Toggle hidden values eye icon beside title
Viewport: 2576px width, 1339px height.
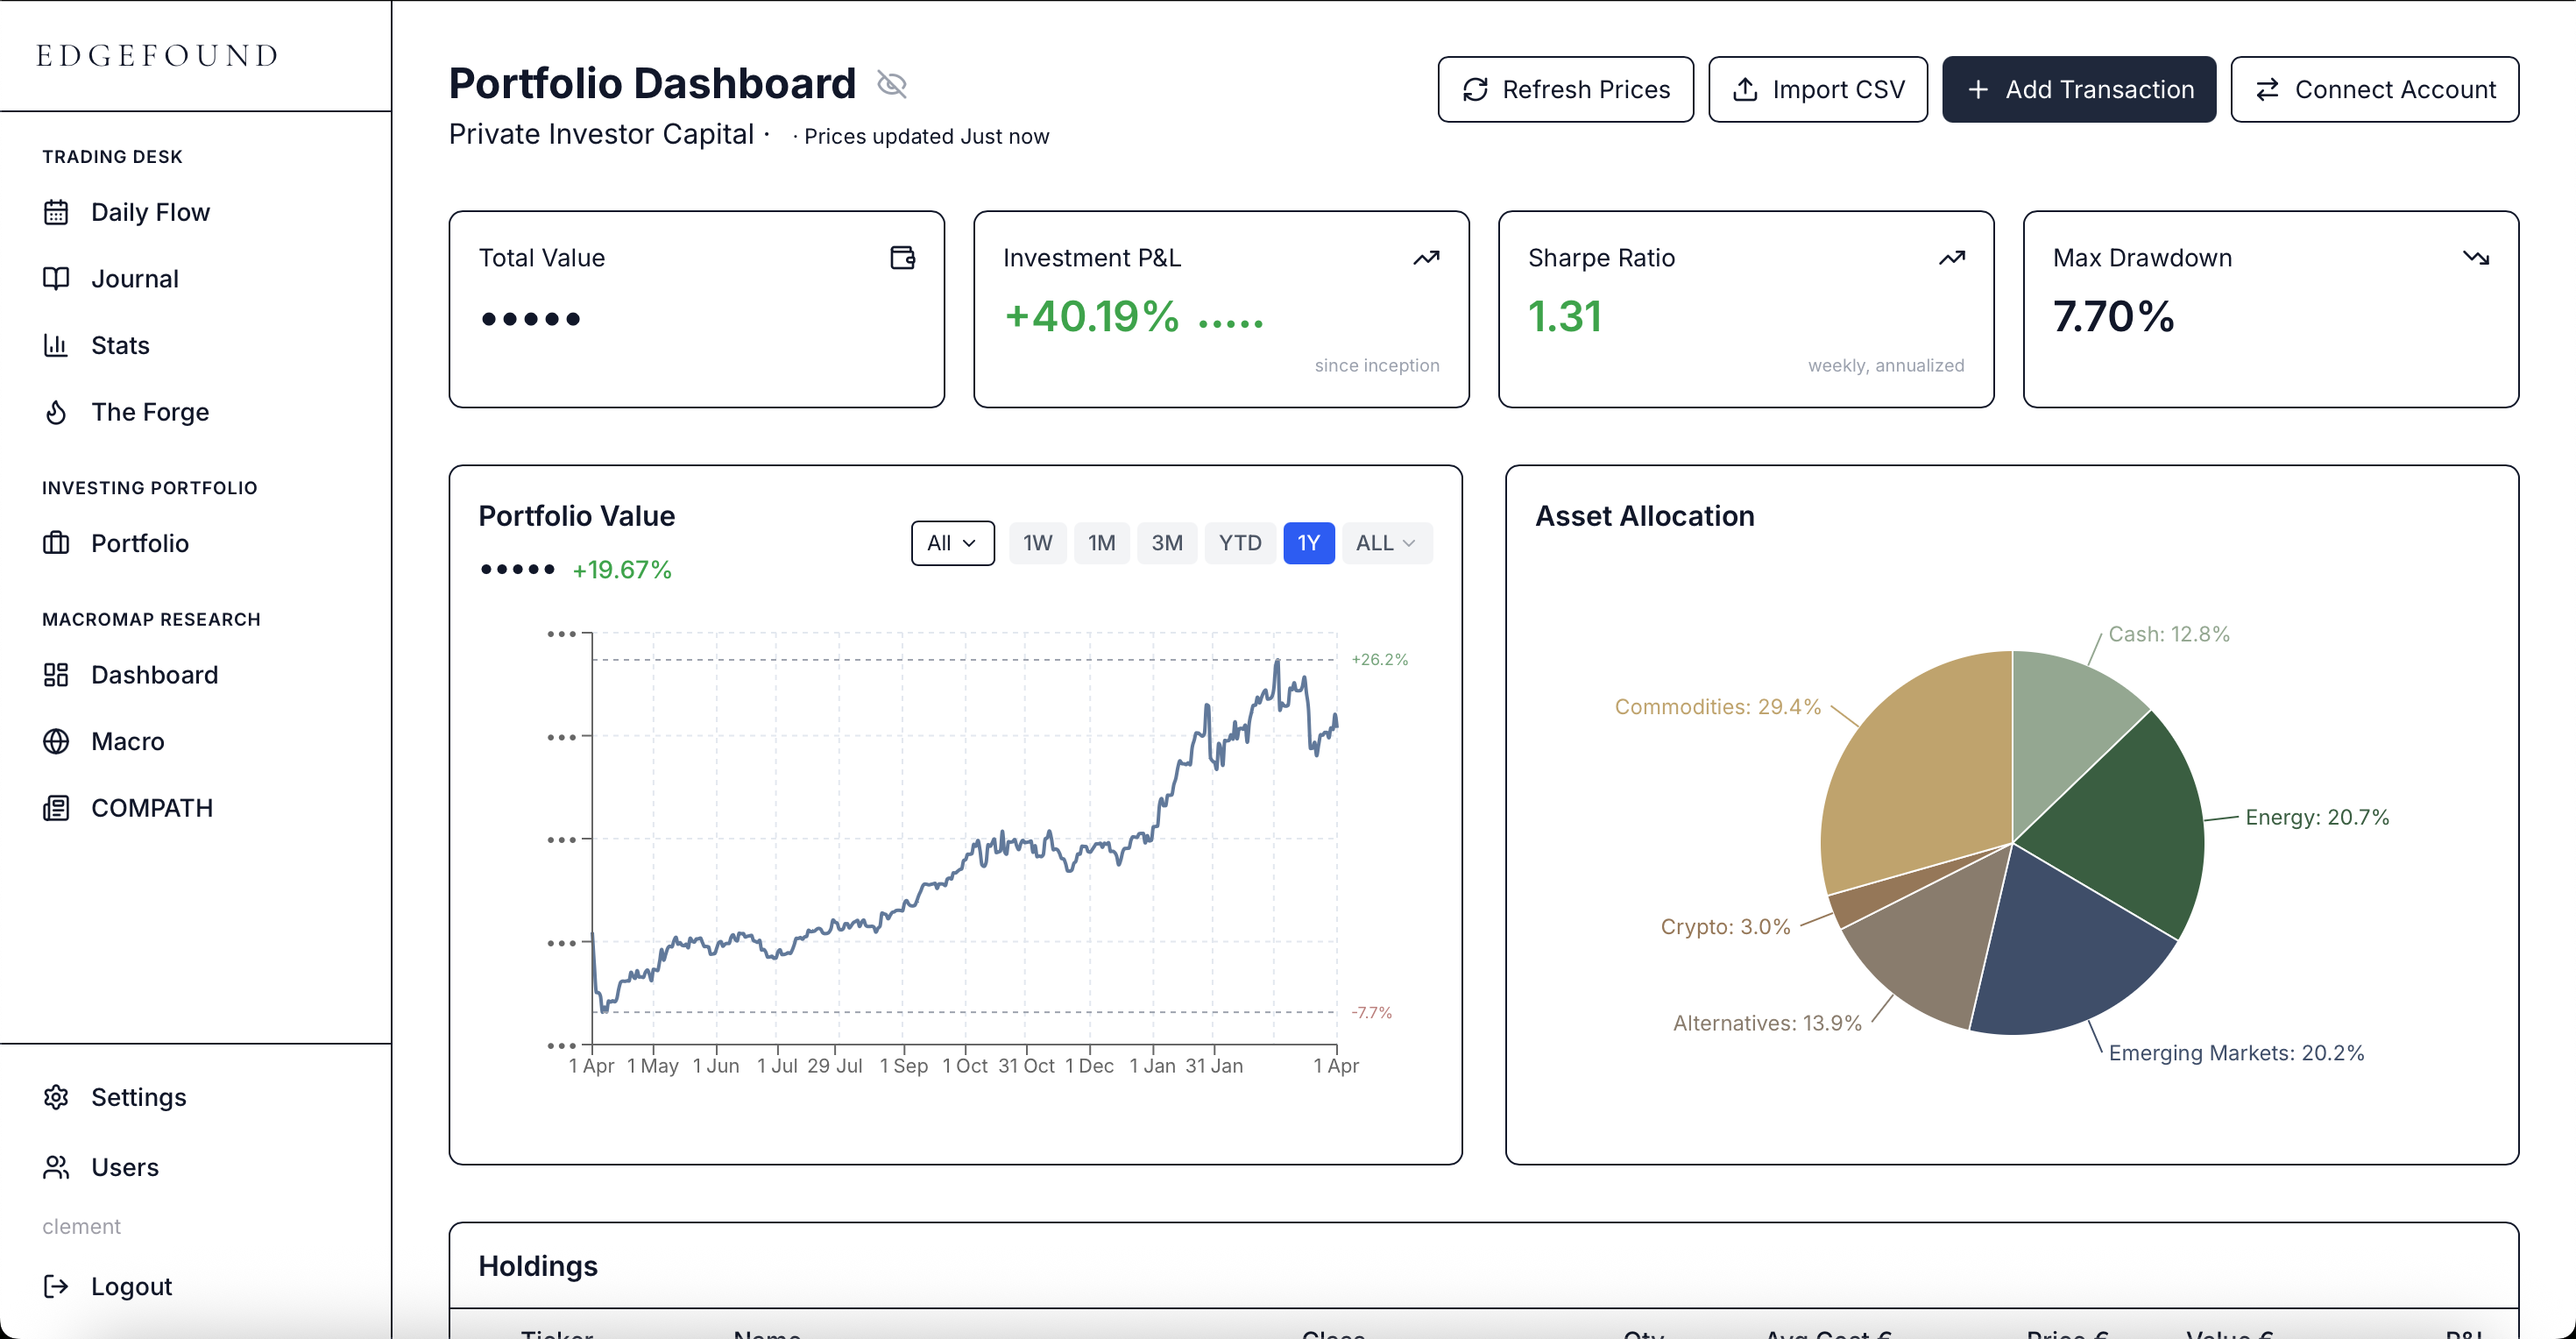pyautogui.click(x=891, y=84)
